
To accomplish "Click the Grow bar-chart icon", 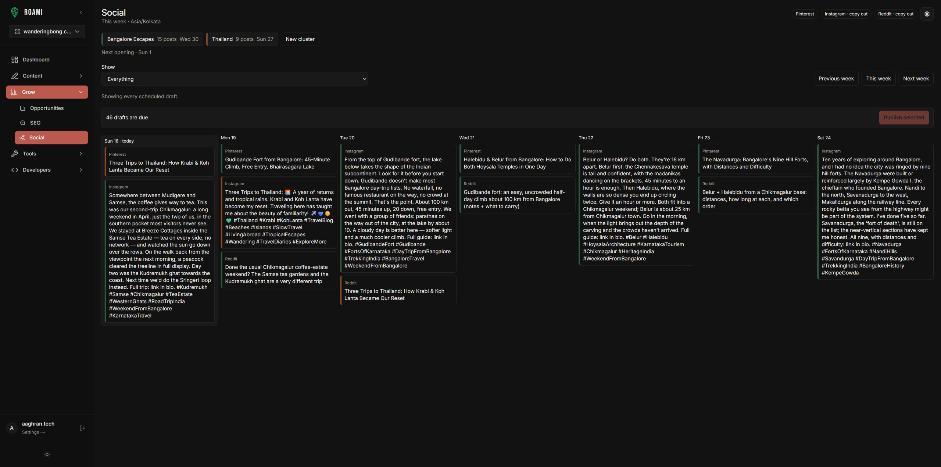I will (15, 92).
